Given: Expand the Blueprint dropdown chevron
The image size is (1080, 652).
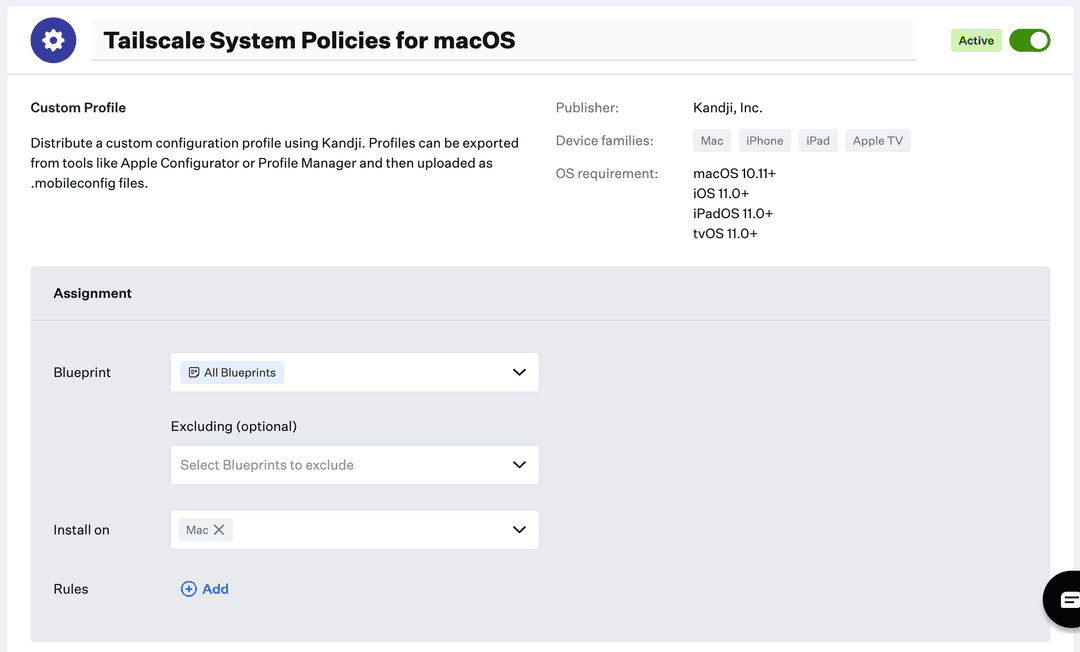Looking at the screenshot, I should (519, 372).
